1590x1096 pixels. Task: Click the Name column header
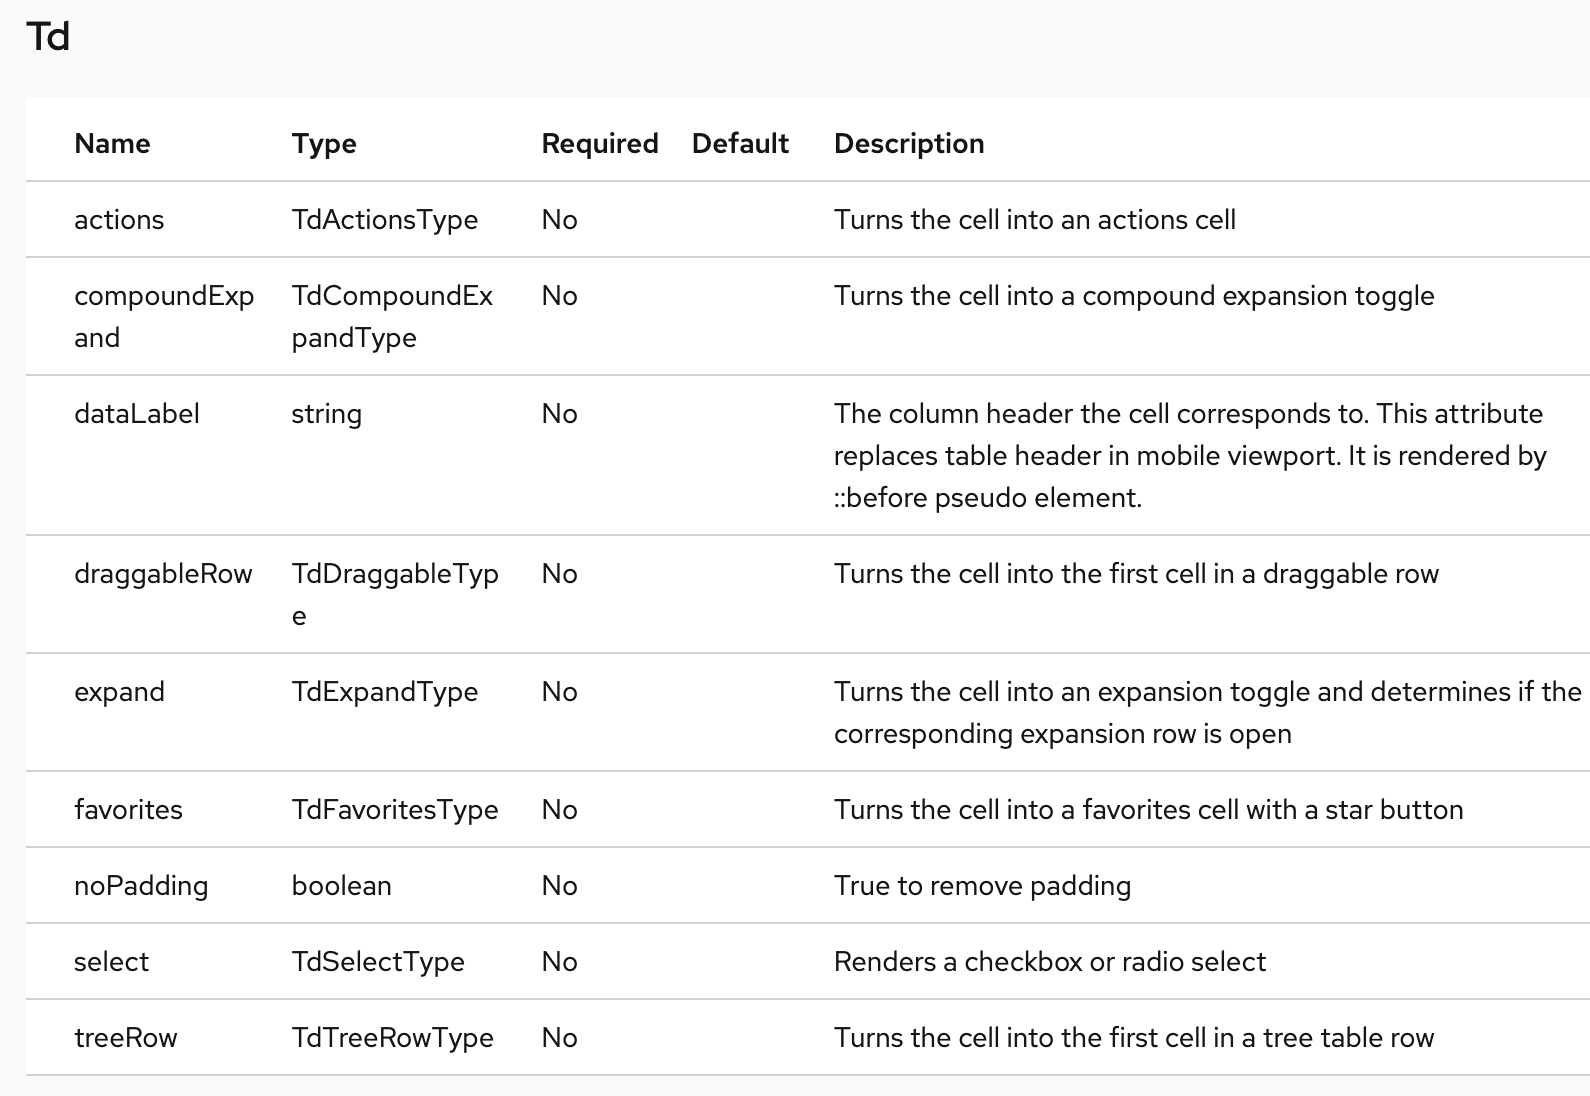(x=112, y=143)
